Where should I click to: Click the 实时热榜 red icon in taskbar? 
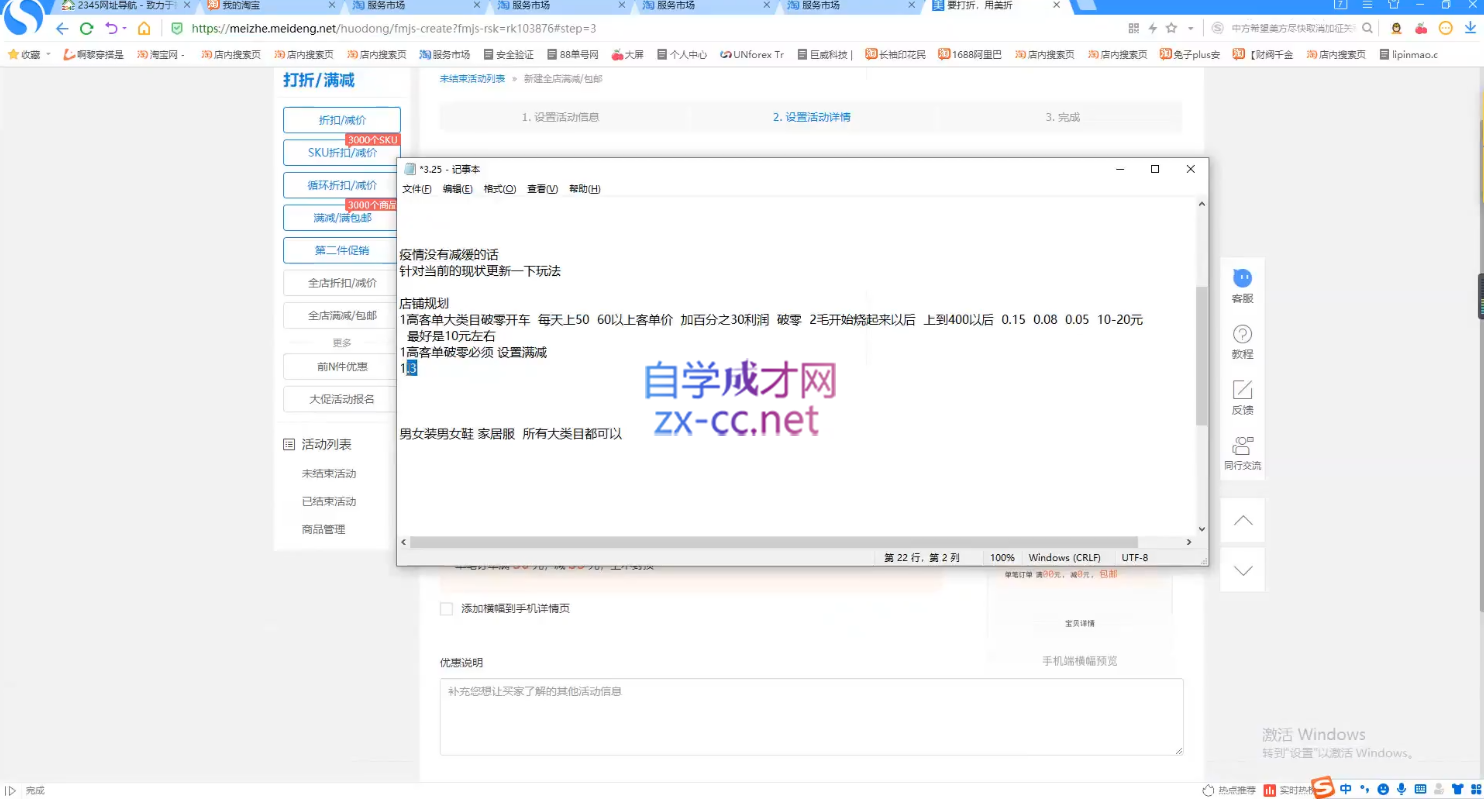click(x=1270, y=791)
